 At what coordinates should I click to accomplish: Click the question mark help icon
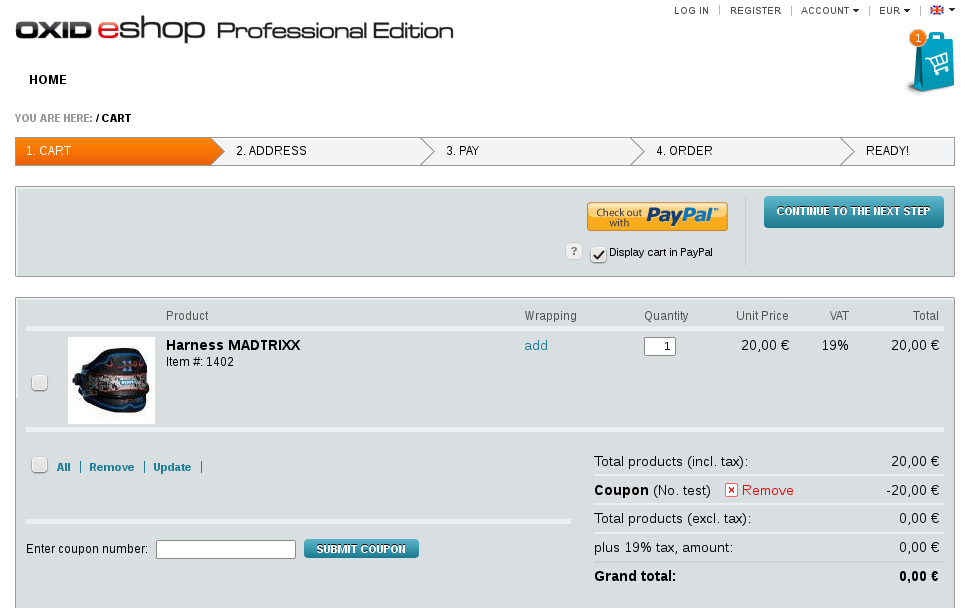pyautogui.click(x=574, y=251)
